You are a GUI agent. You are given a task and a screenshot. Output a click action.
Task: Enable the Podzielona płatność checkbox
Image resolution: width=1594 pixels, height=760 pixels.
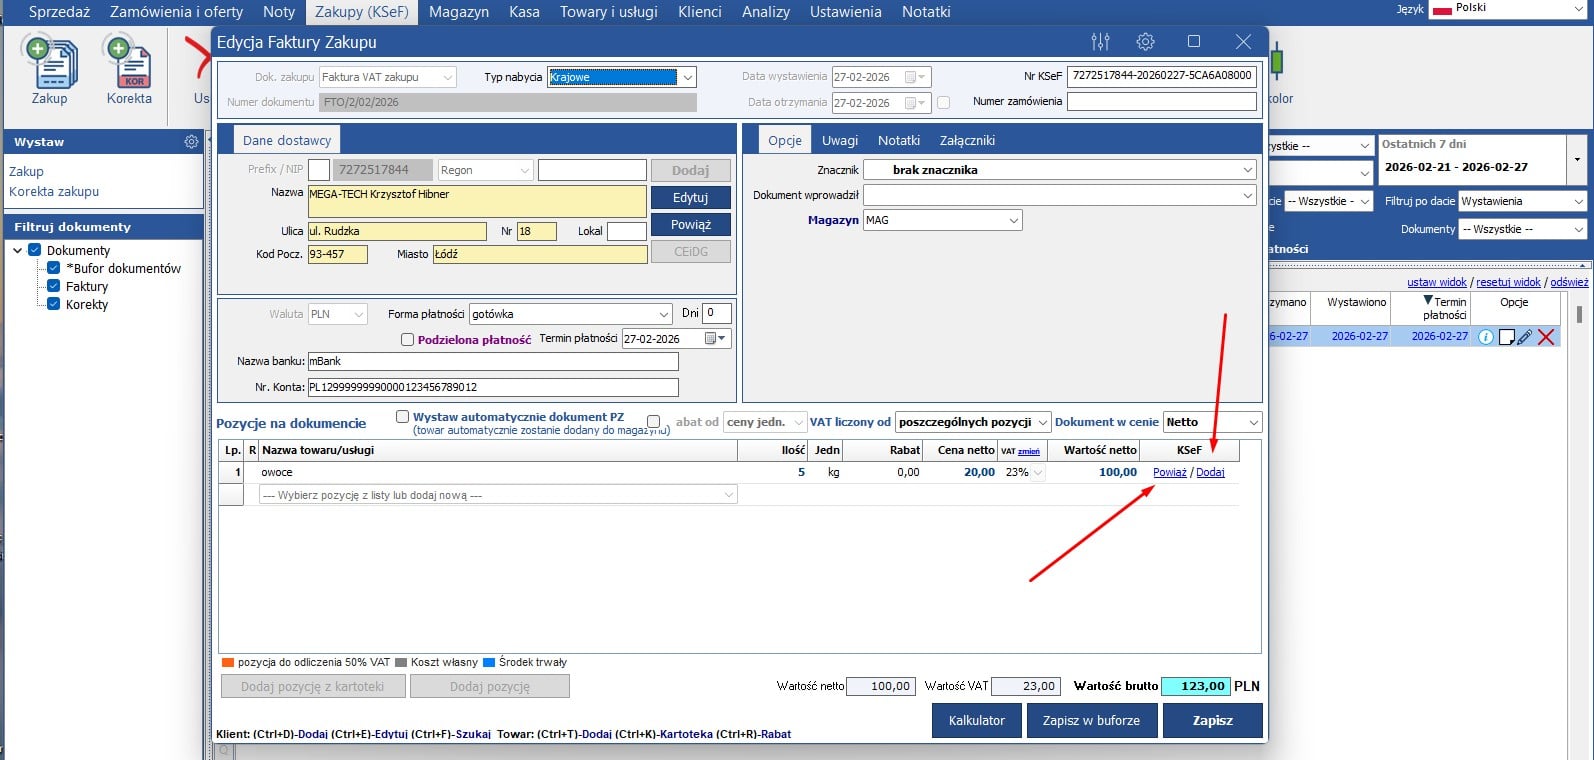[x=407, y=340]
